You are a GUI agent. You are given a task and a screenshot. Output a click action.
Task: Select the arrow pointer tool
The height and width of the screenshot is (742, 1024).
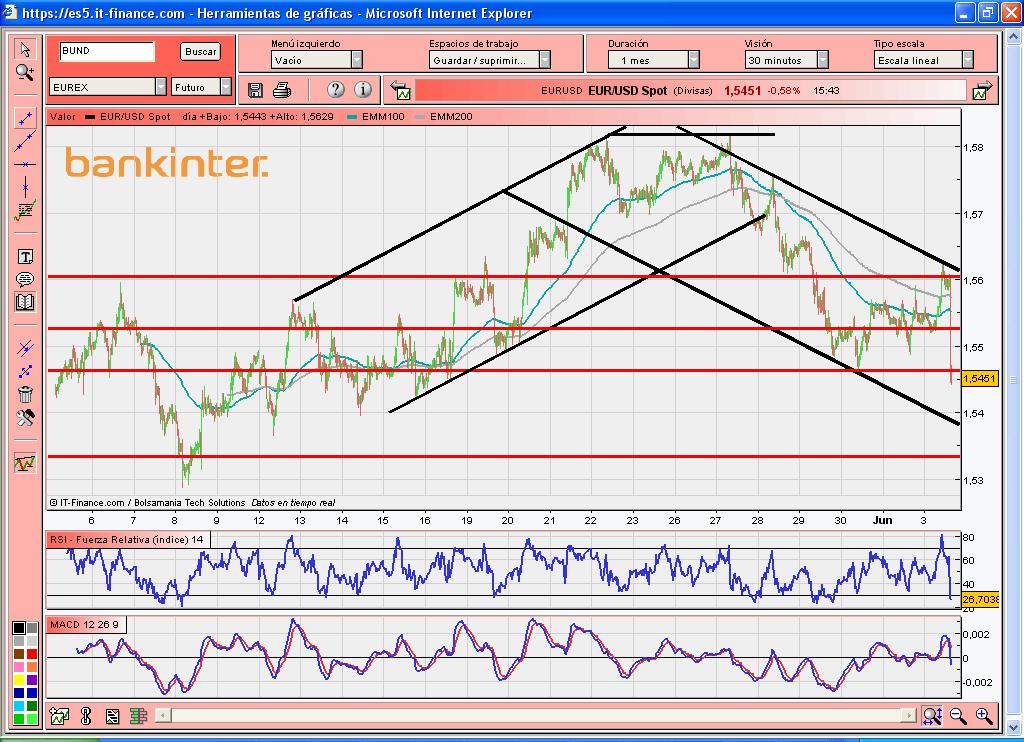pos(25,50)
